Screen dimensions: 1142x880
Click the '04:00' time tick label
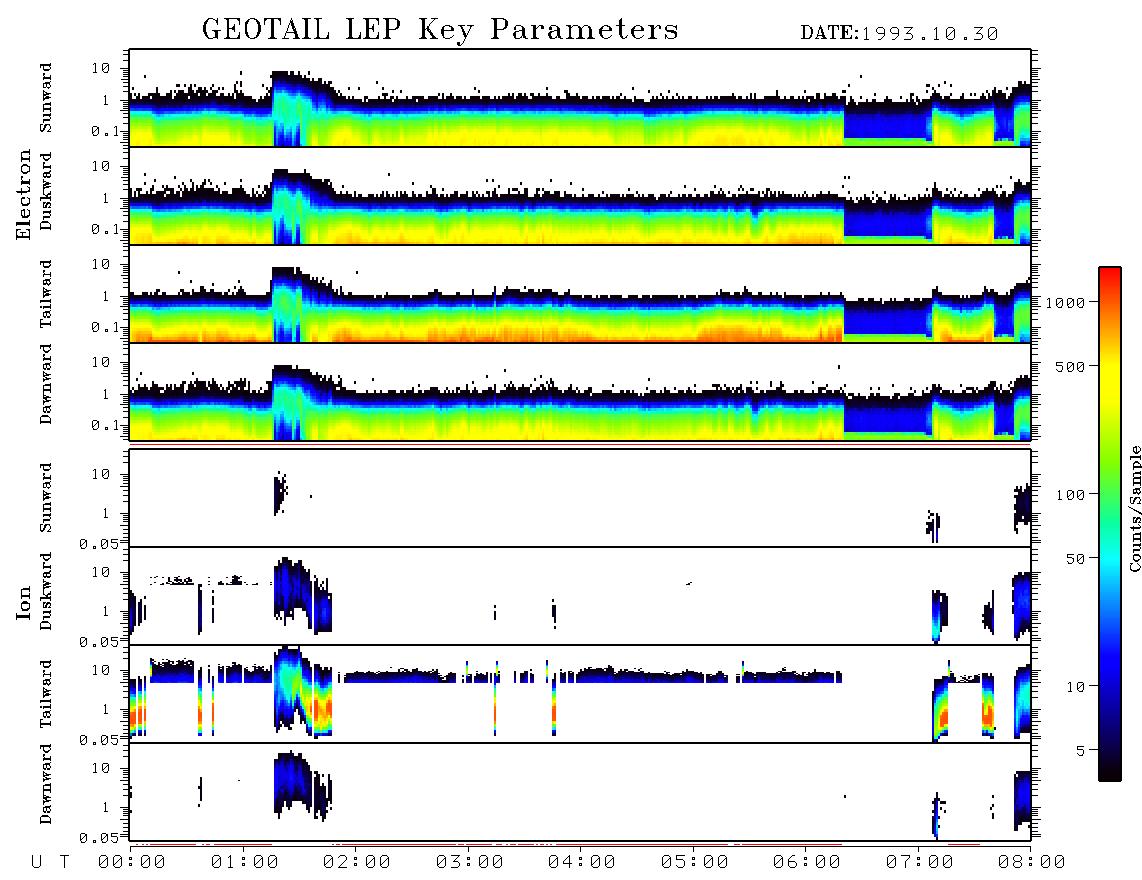[582, 863]
